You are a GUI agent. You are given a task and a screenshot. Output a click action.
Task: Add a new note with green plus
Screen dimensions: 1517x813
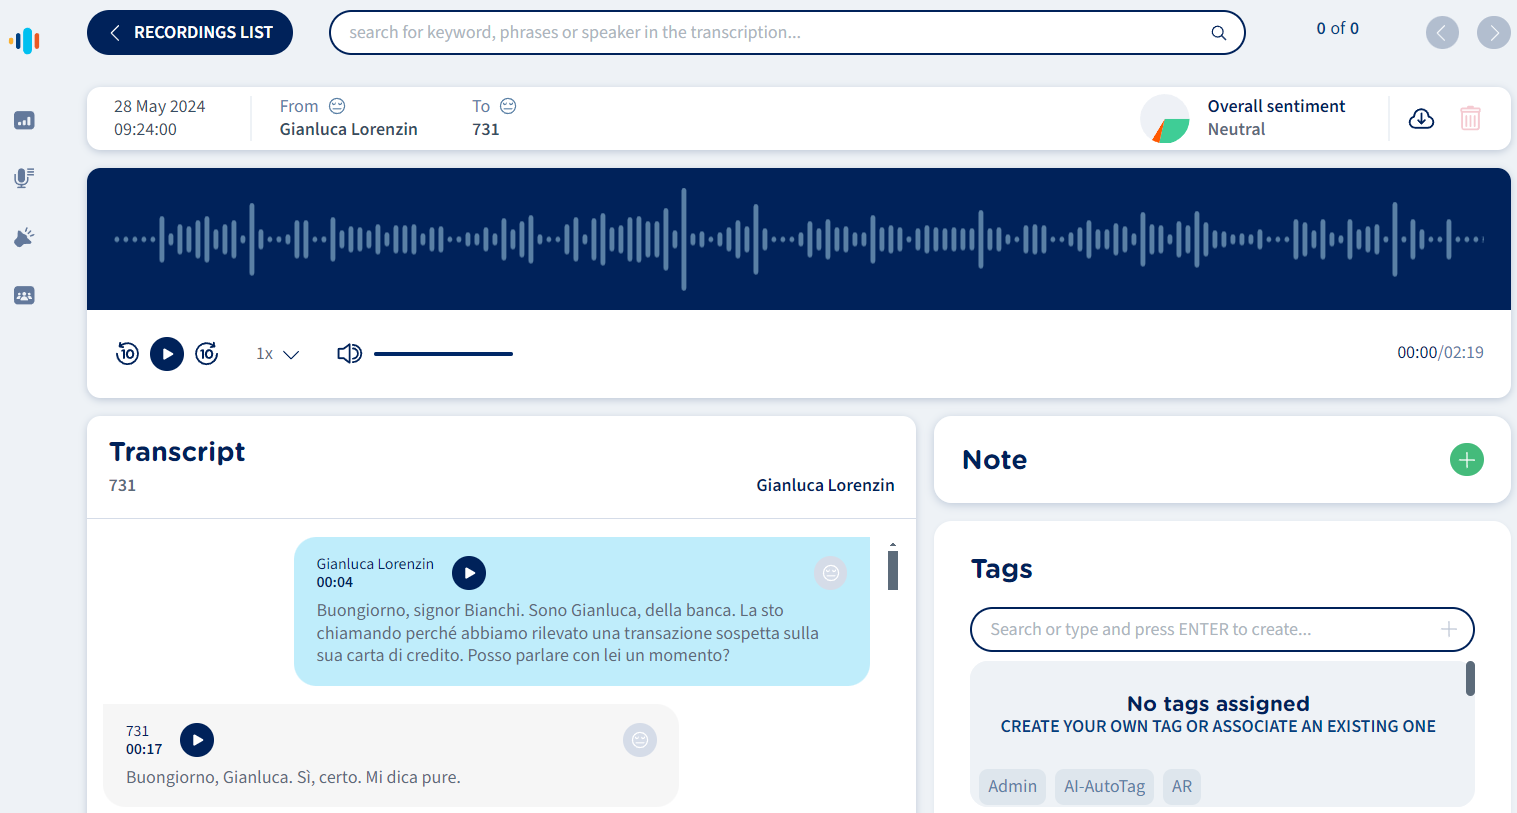(1466, 460)
